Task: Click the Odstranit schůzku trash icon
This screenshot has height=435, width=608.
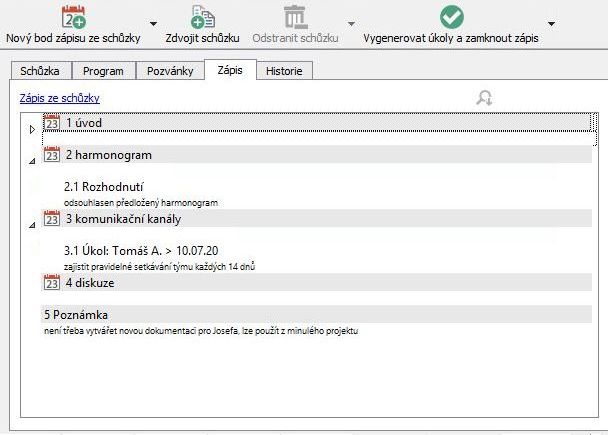Action: (x=295, y=16)
